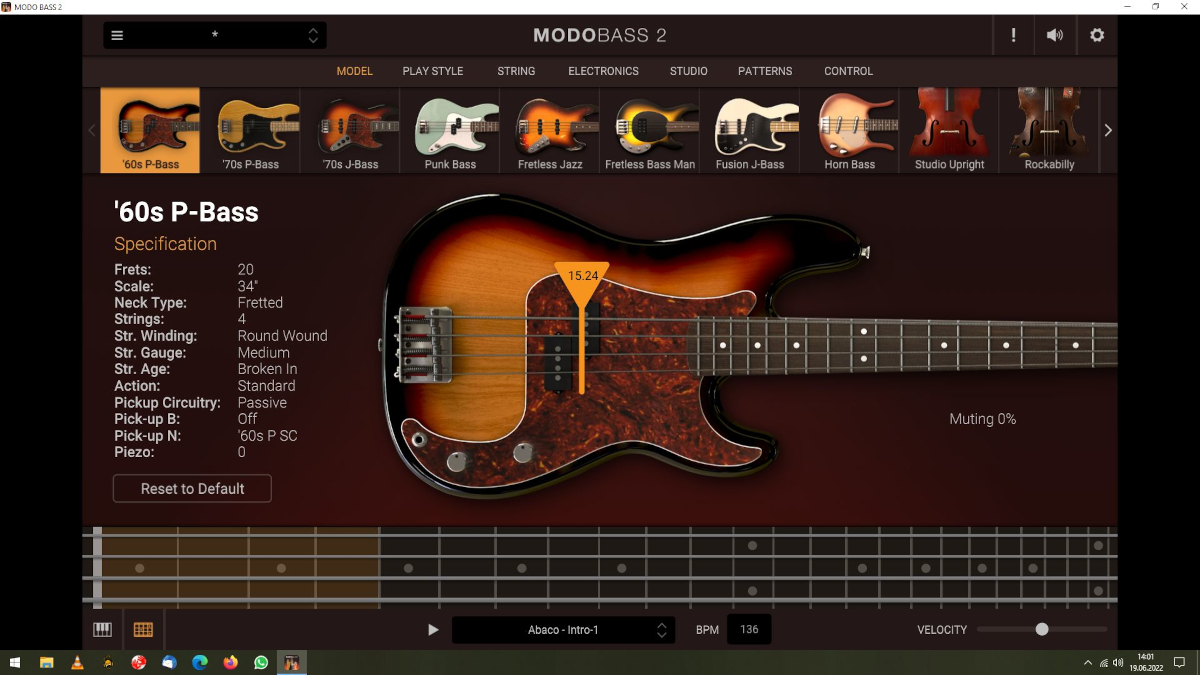Pick the Fusion J-Bass model

pyautogui.click(x=750, y=130)
